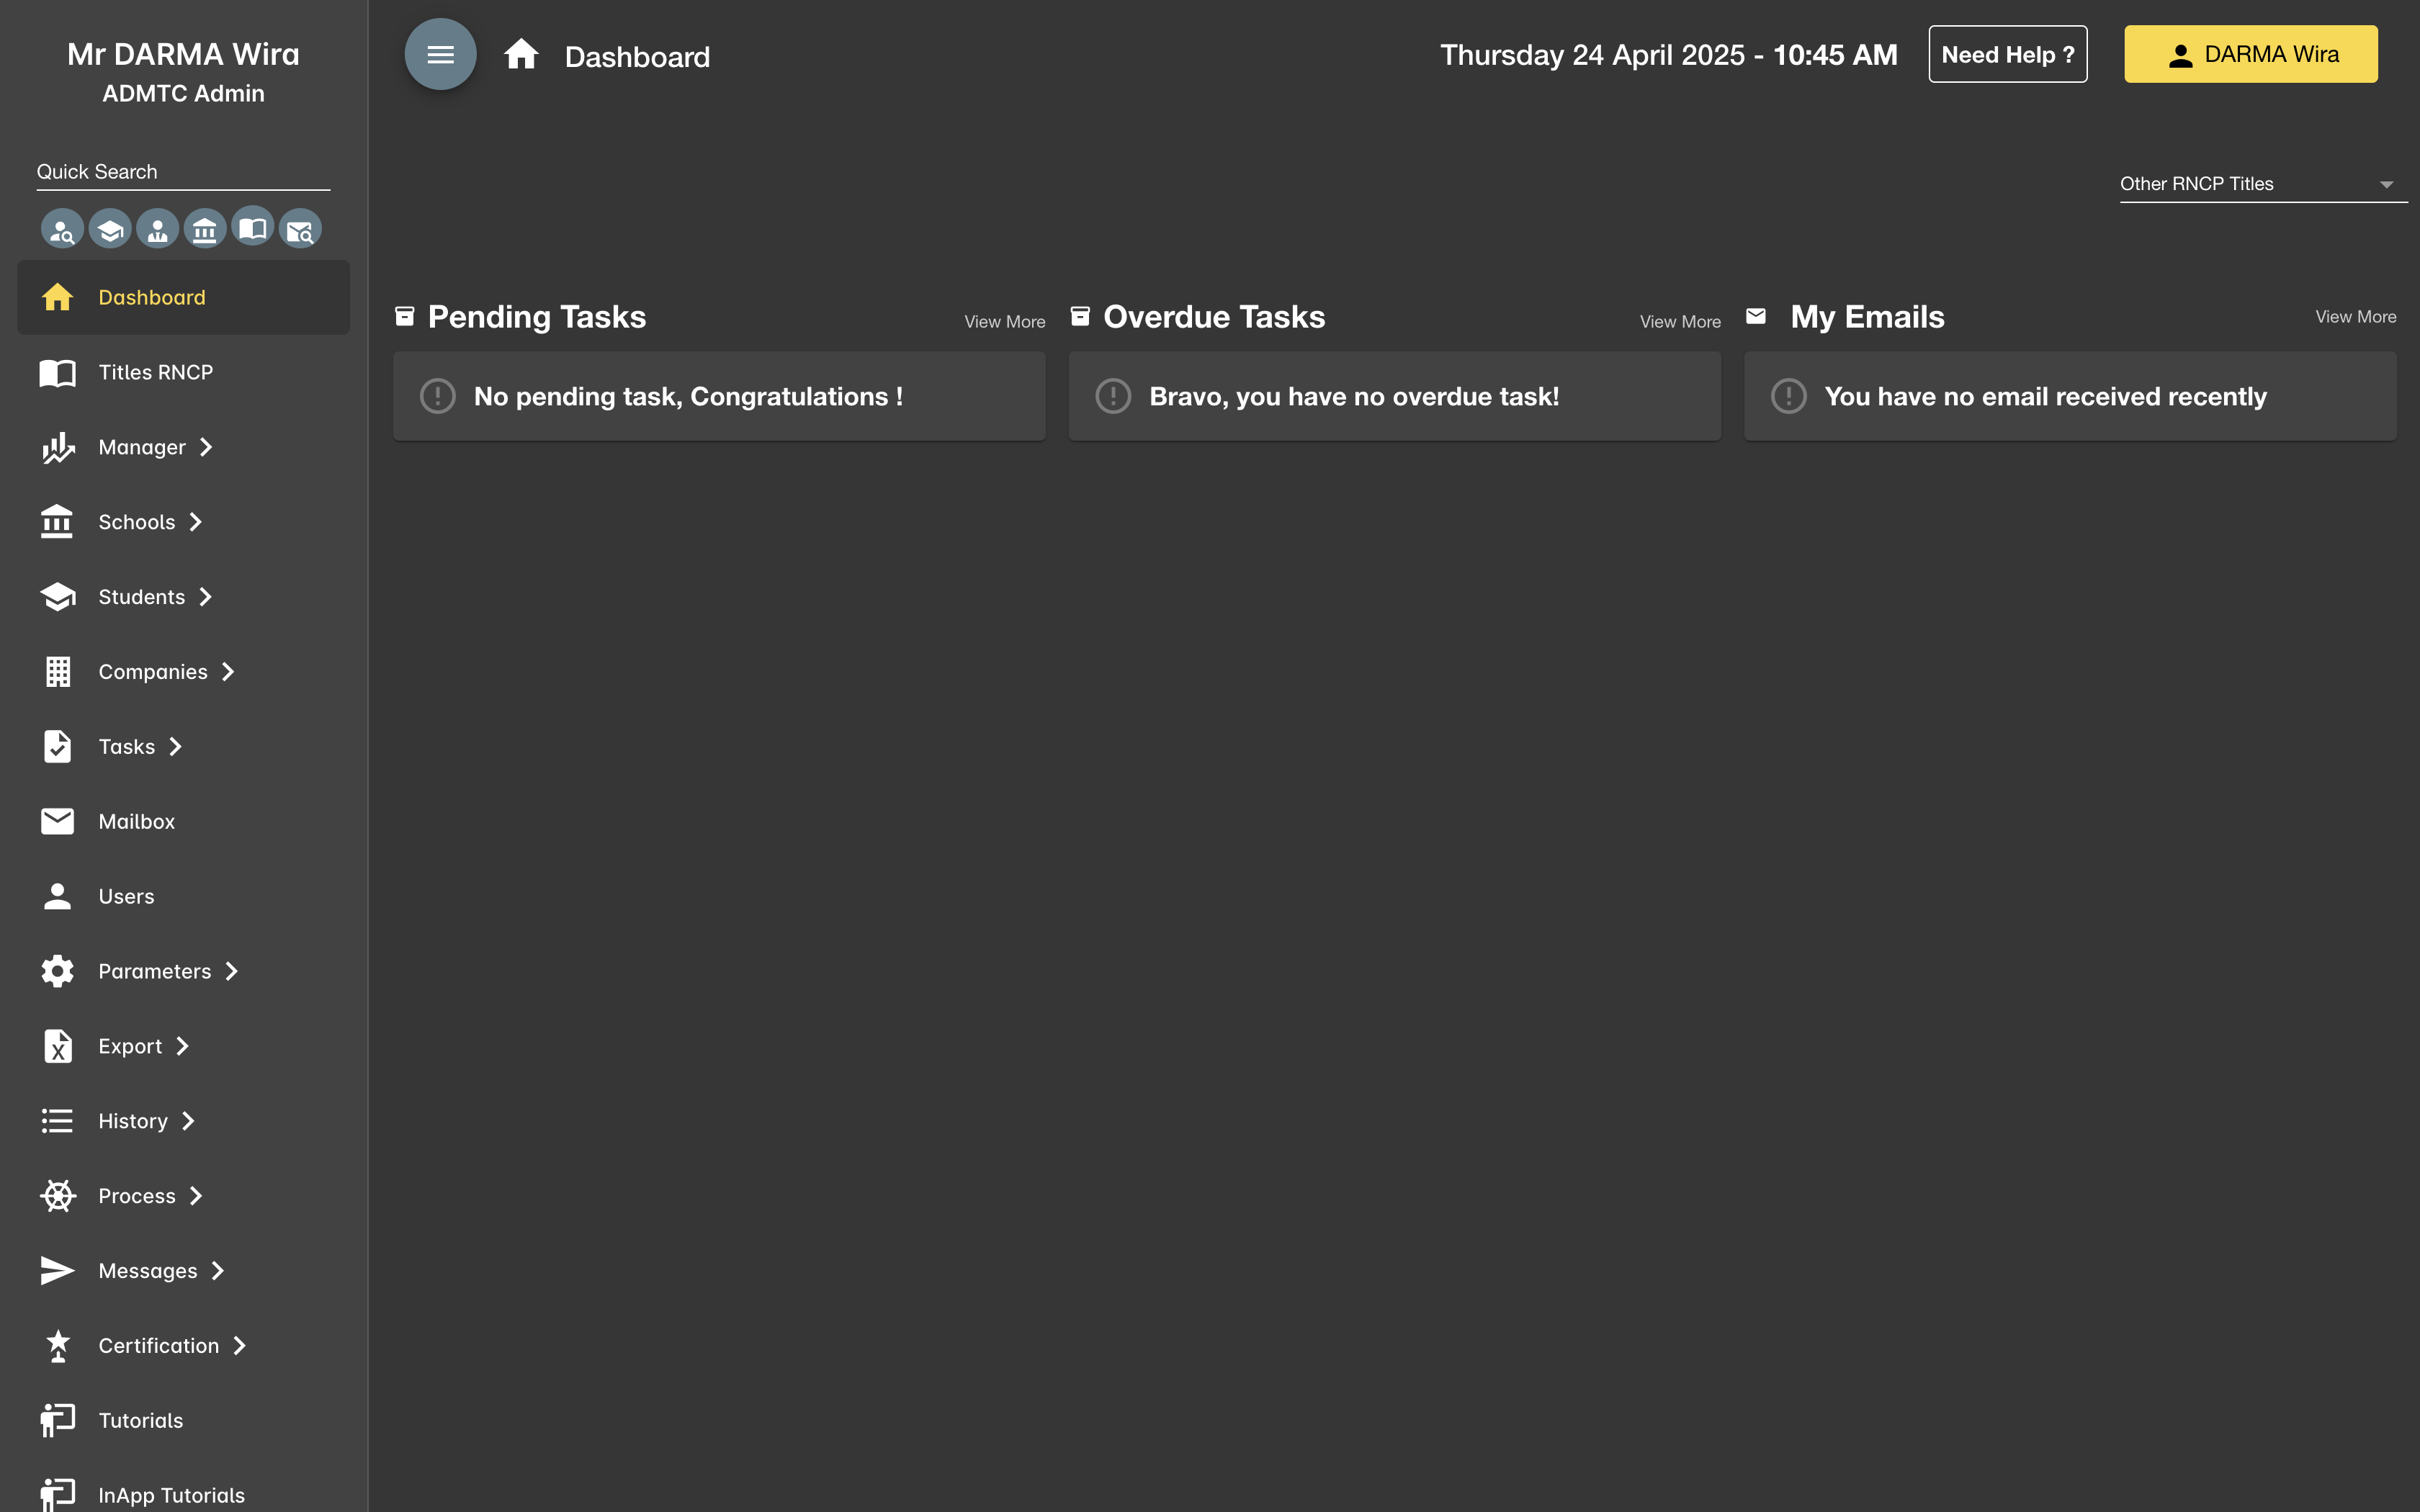
Task: Click the open book quick search icon
Action: pyautogui.click(x=253, y=228)
